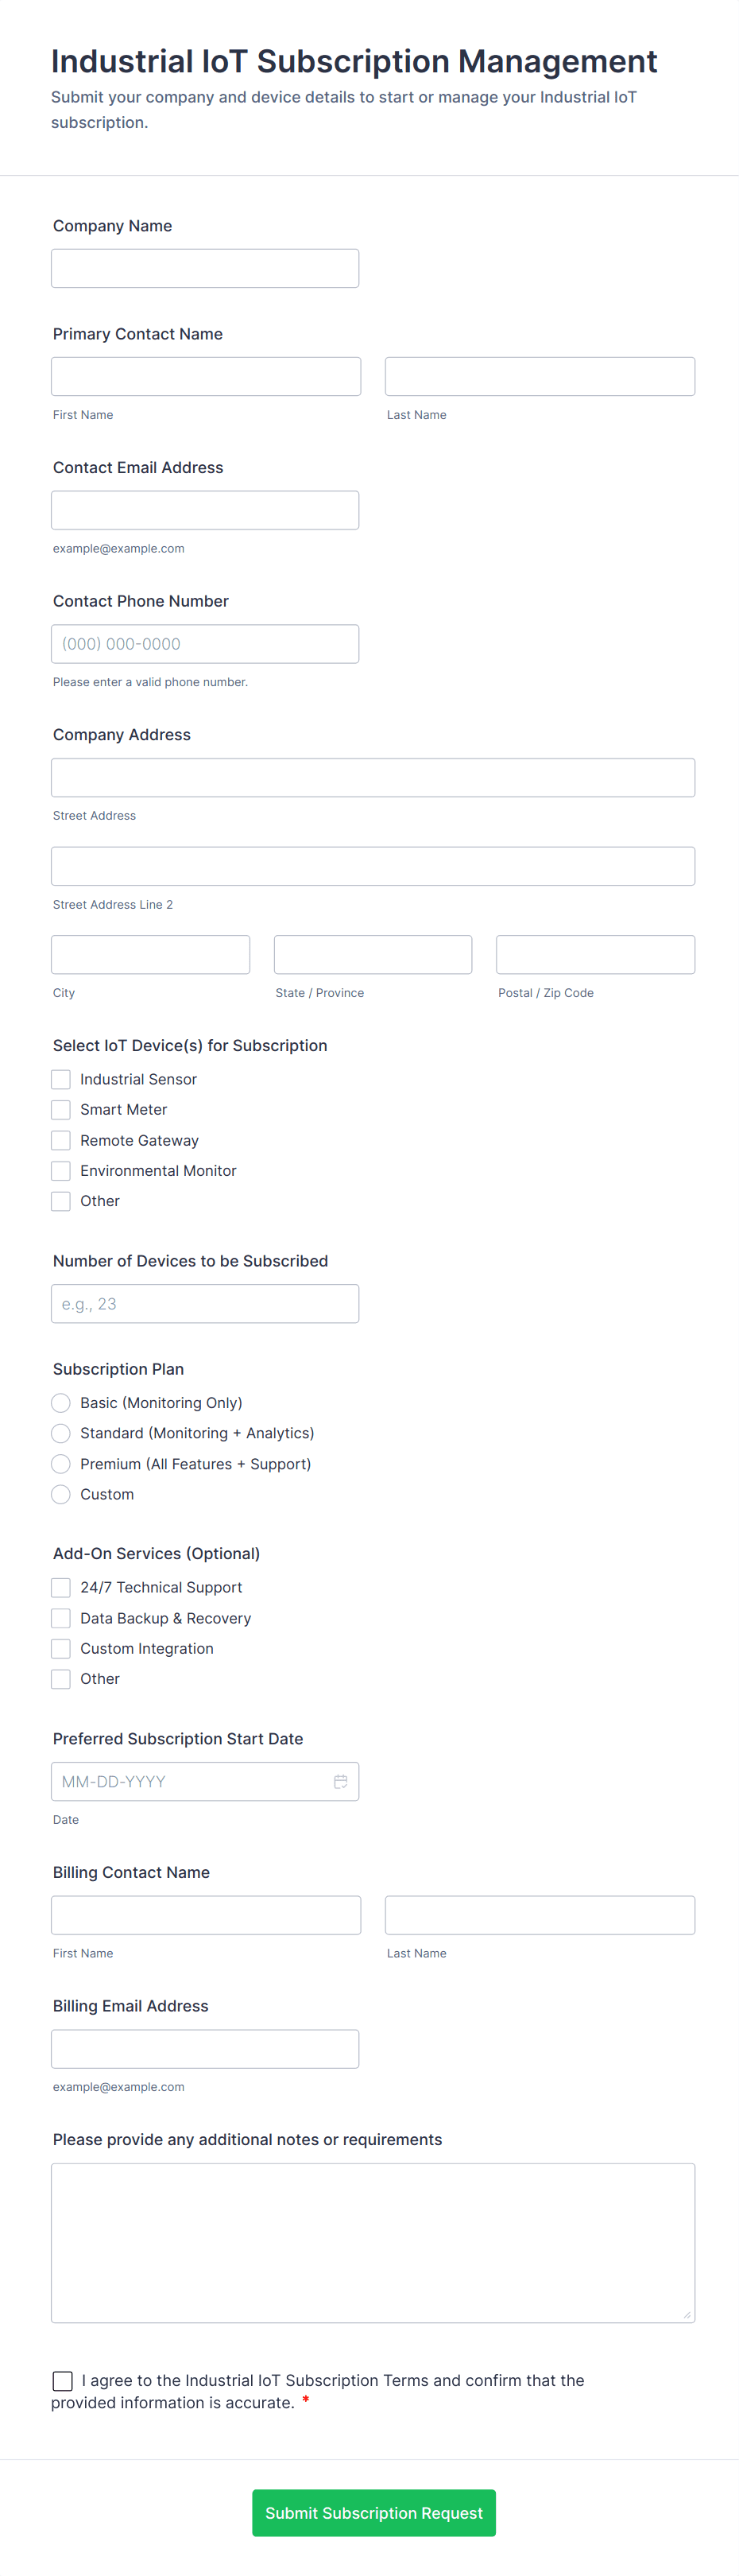739x2576 pixels.
Task: Select Environmental Monitor checkbox
Action: [x=61, y=1170]
